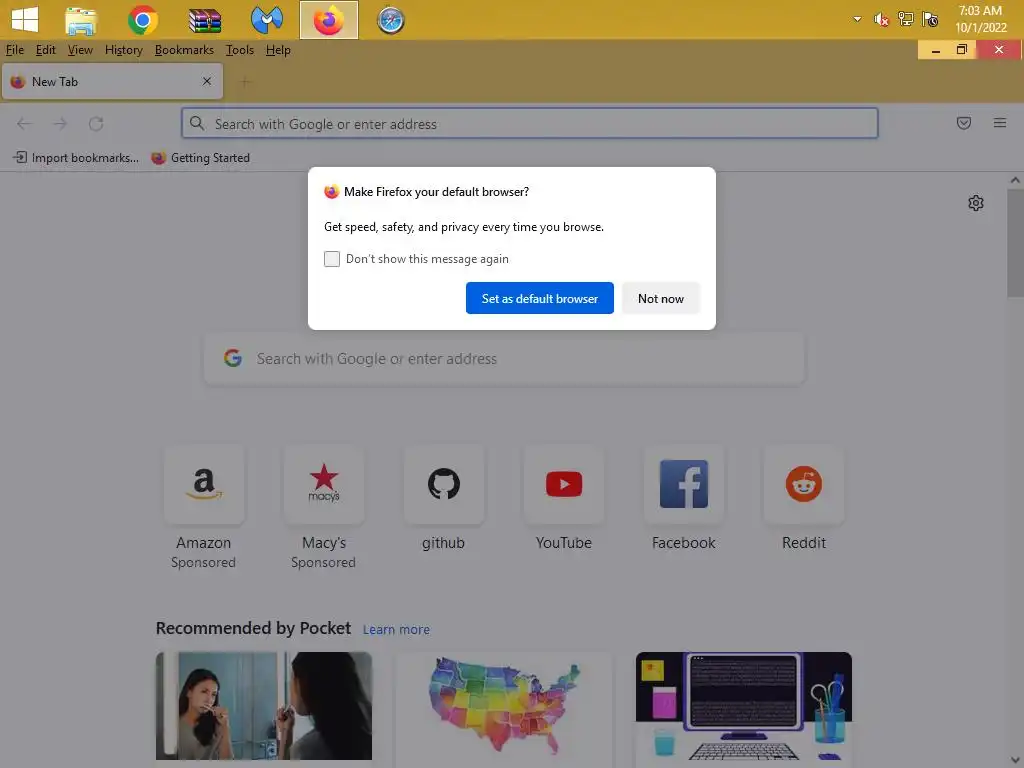Focus the URL address bar
Image resolution: width=1024 pixels, height=768 pixels.
tap(530, 123)
